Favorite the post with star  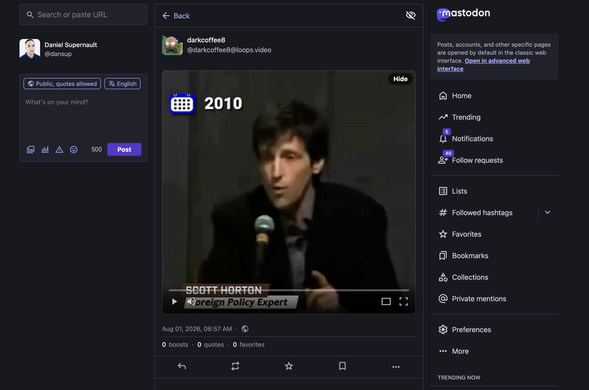[x=288, y=366]
